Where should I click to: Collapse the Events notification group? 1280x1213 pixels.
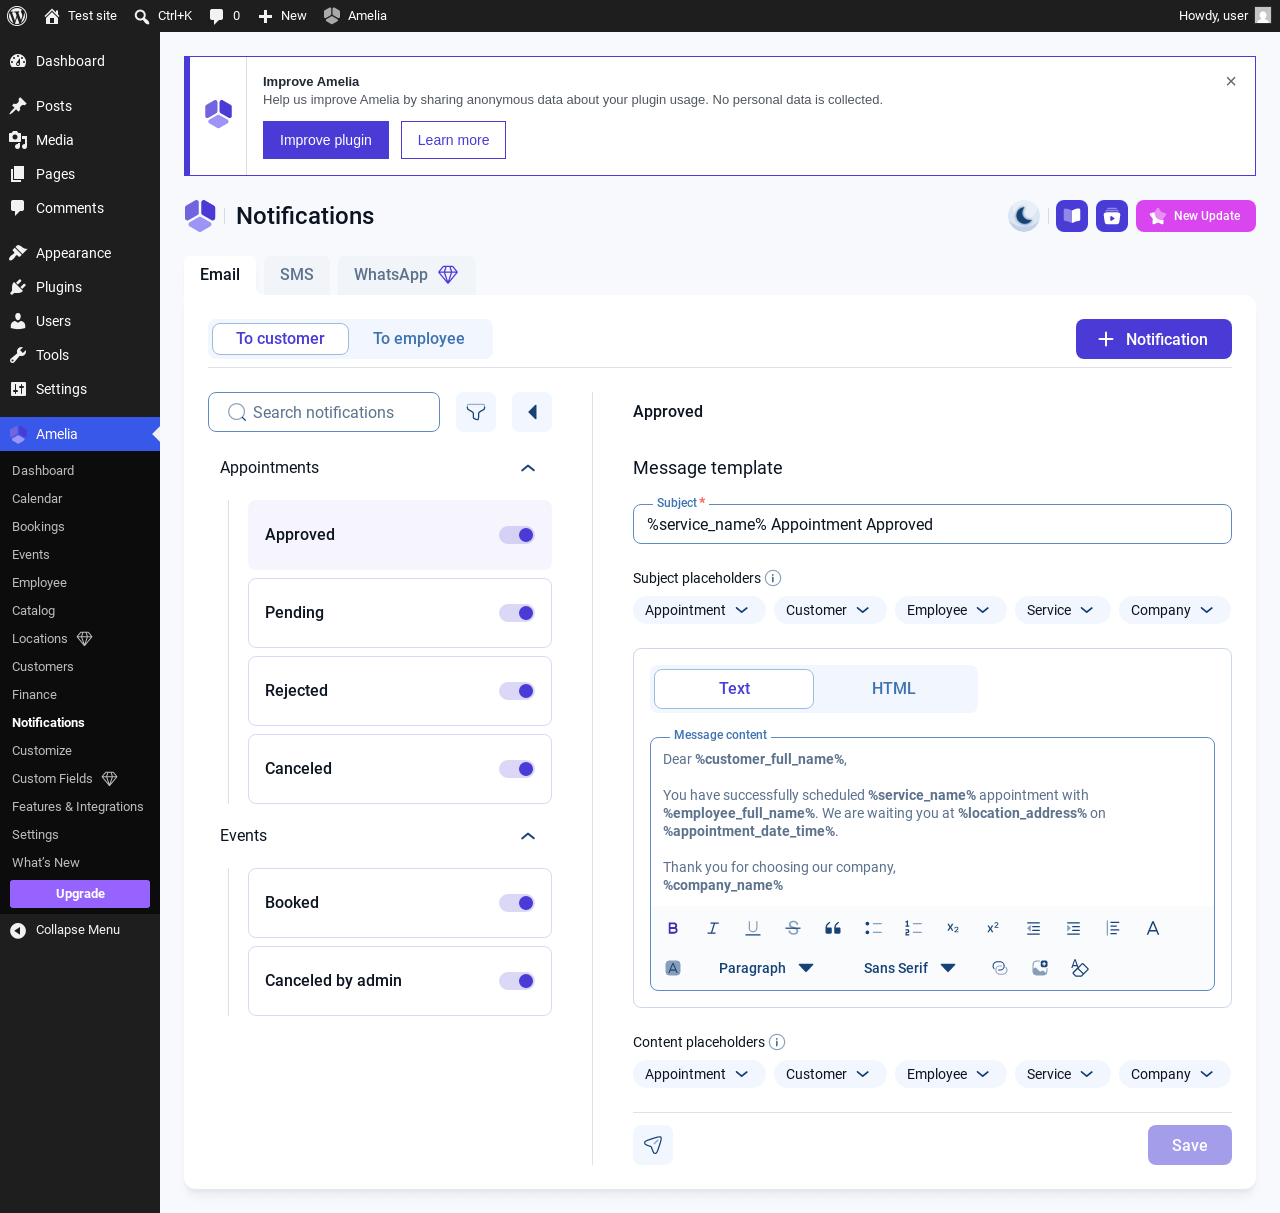528,836
